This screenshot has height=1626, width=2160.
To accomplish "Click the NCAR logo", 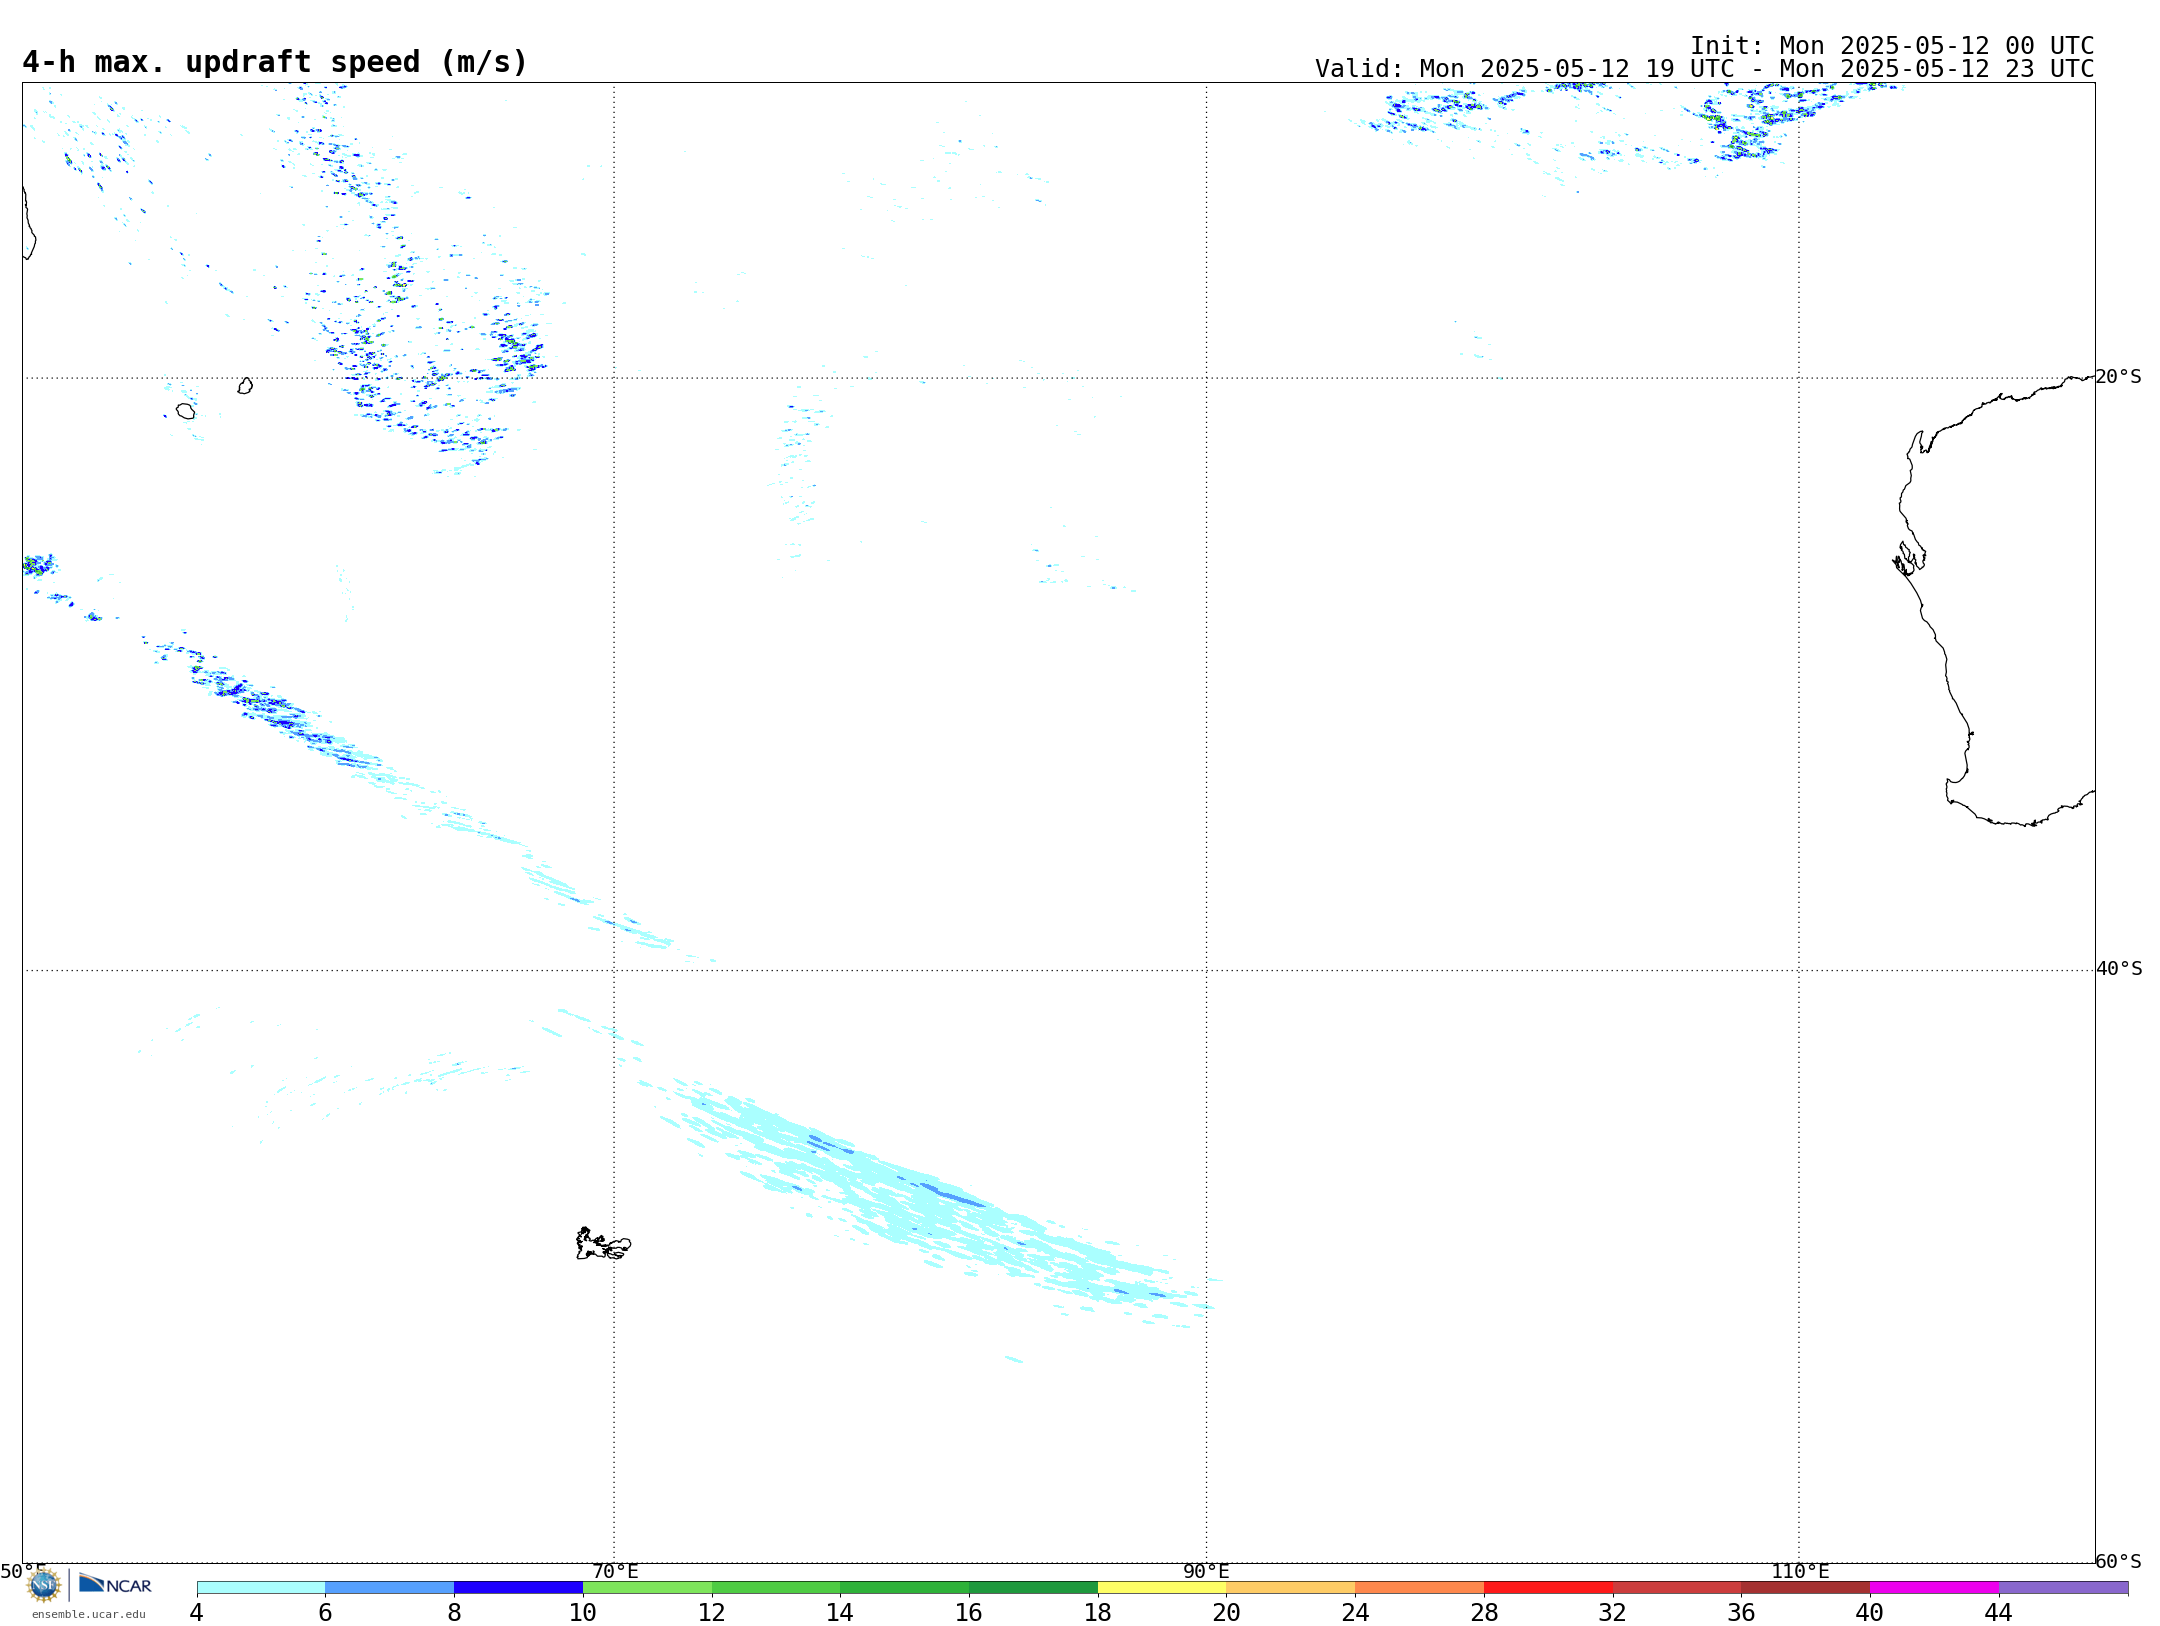I will coord(115,1584).
